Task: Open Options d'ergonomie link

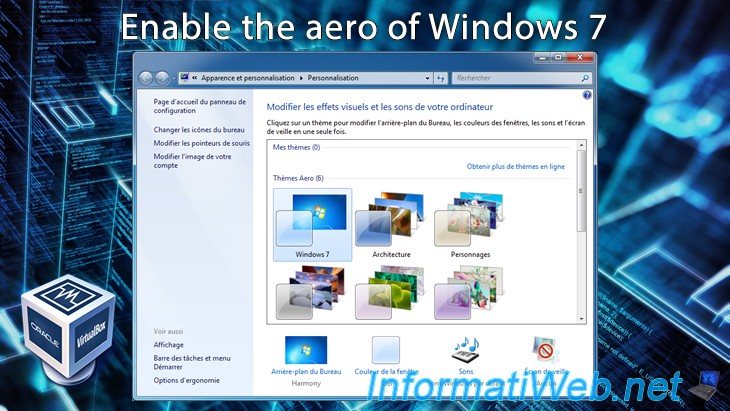Action: [x=186, y=380]
